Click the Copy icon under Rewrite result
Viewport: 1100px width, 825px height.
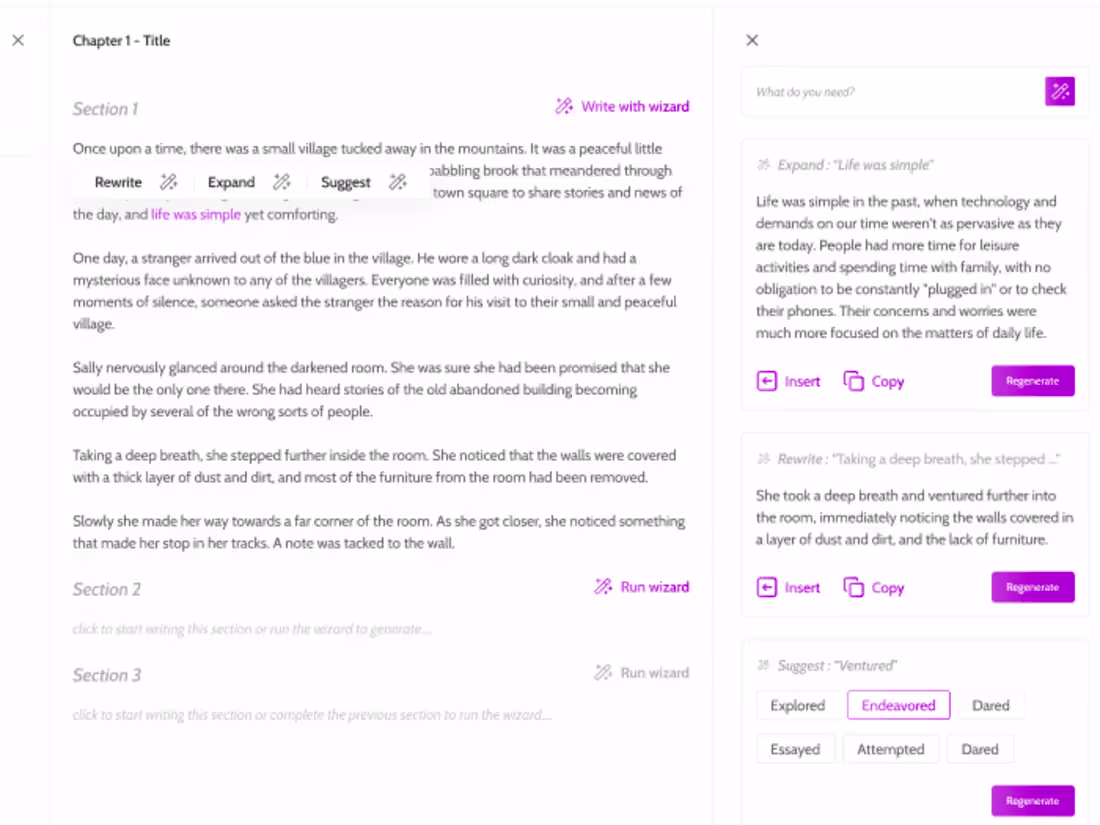[853, 587]
